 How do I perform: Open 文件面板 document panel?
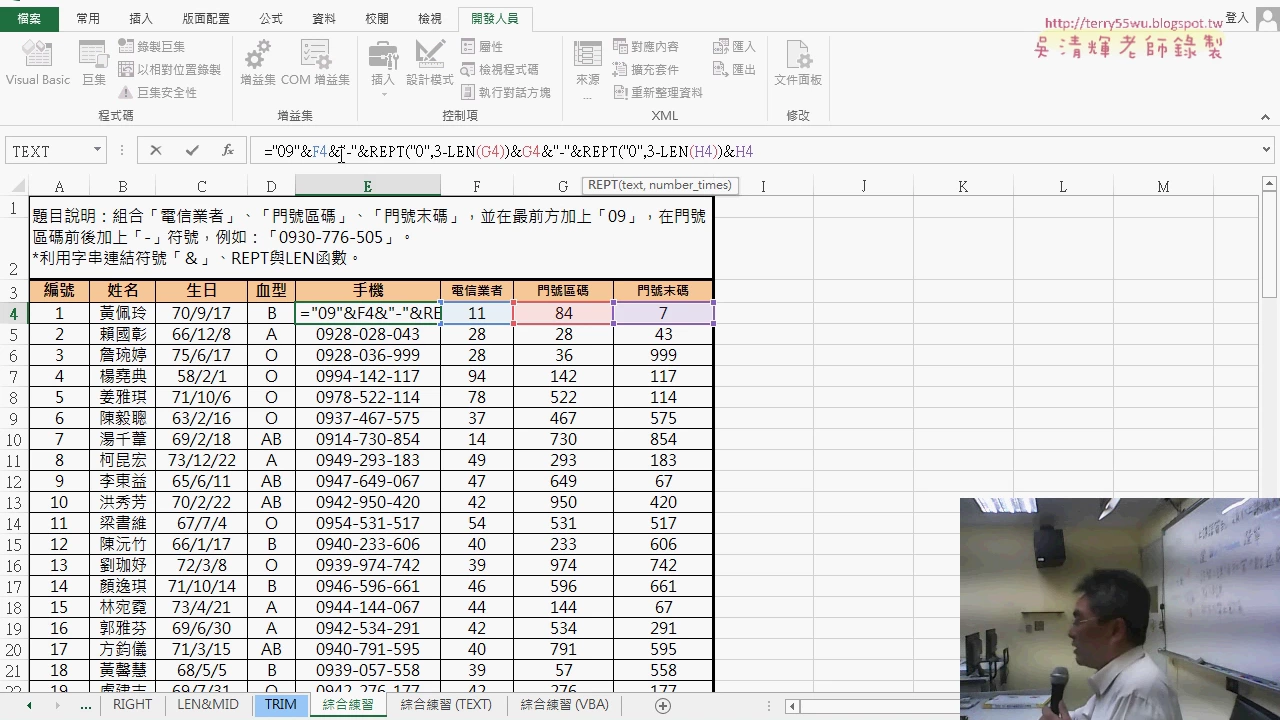point(798,64)
